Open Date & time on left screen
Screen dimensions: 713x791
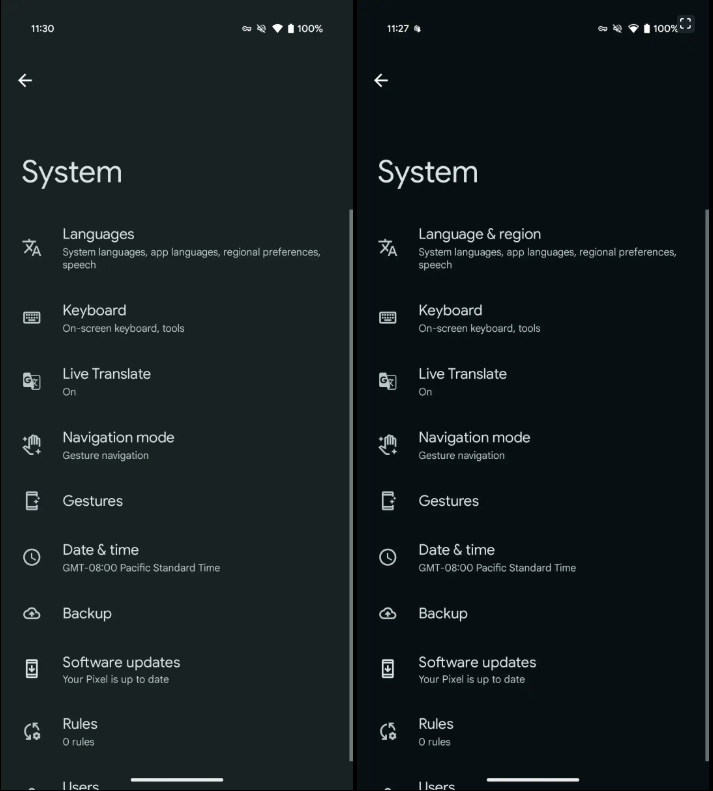point(175,557)
